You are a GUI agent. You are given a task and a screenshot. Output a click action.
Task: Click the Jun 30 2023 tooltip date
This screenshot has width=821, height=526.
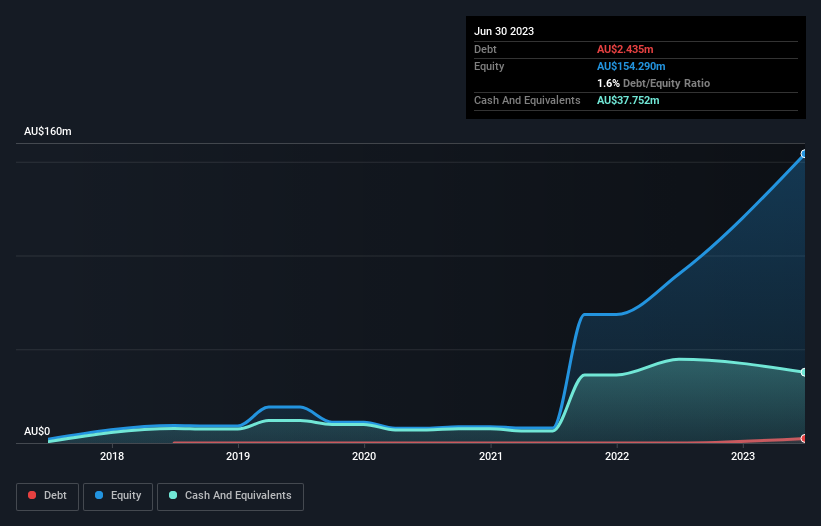tap(504, 31)
